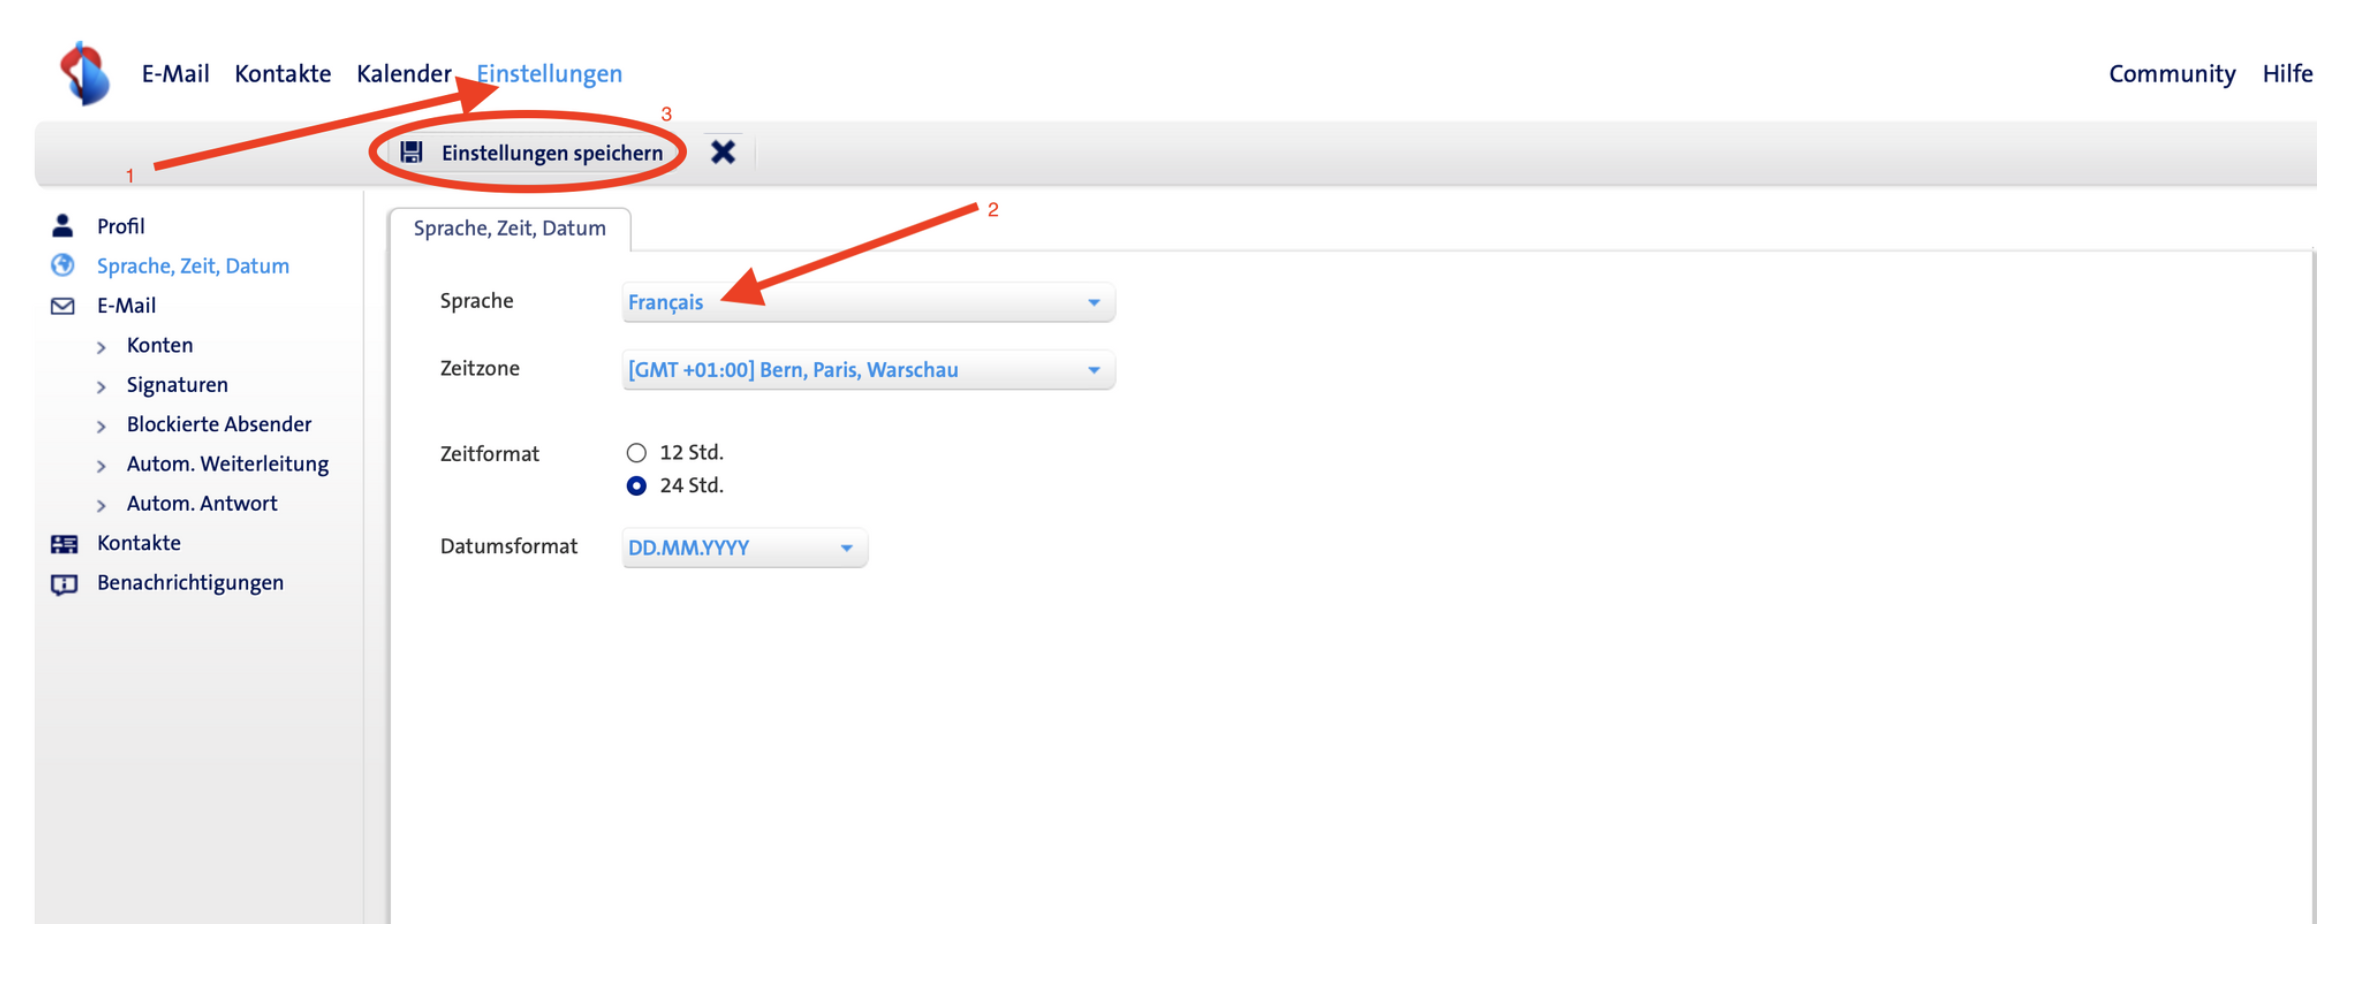Open the Kalender menu item
Screen dimensions: 2378x994
403,74
